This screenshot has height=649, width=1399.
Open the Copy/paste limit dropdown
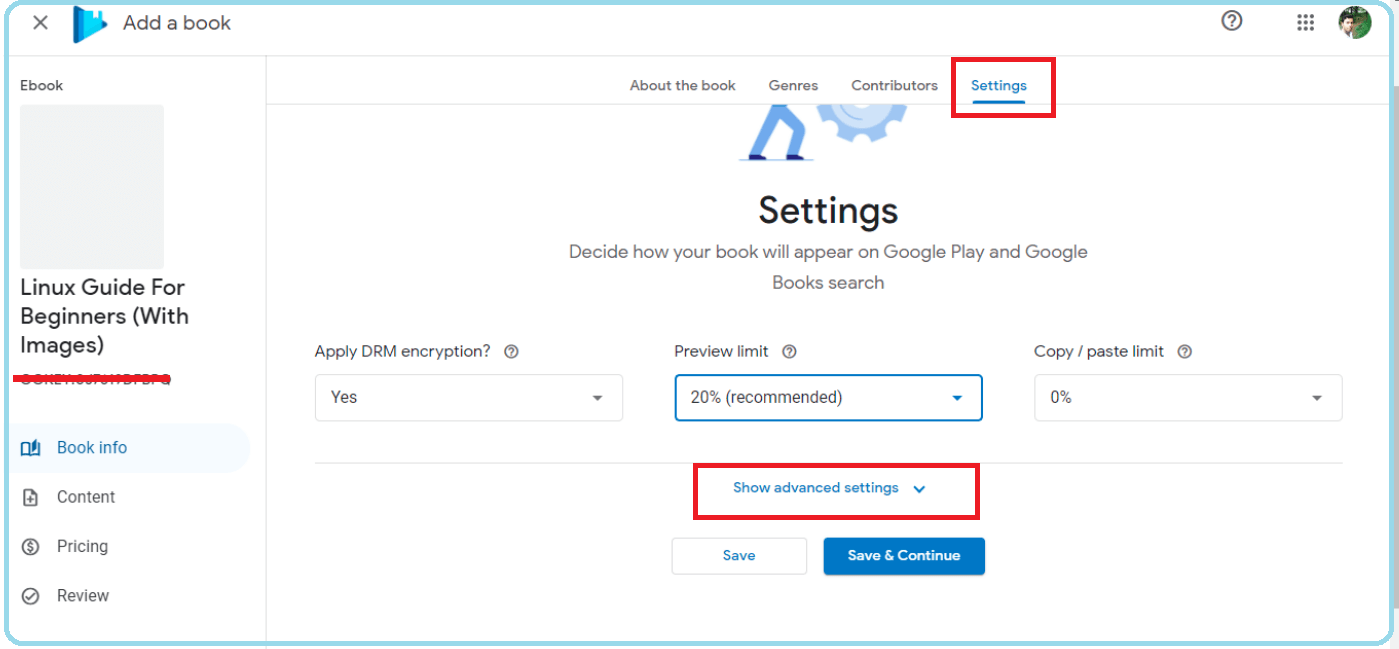point(1188,397)
